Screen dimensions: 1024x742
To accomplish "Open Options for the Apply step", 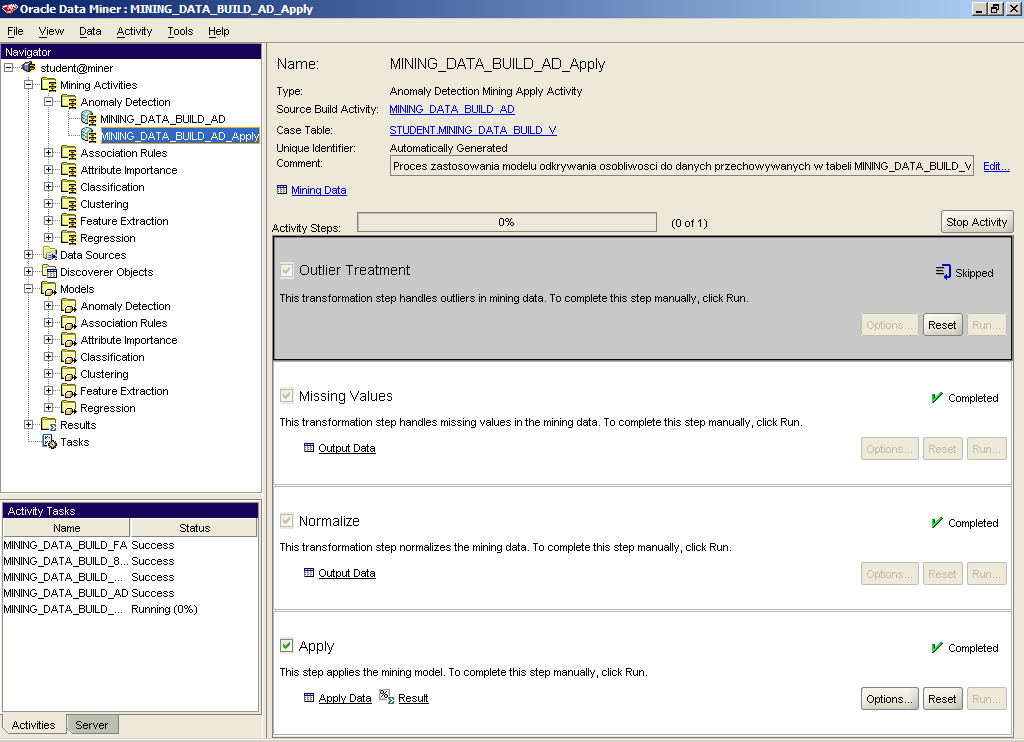I will [x=889, y=699].
